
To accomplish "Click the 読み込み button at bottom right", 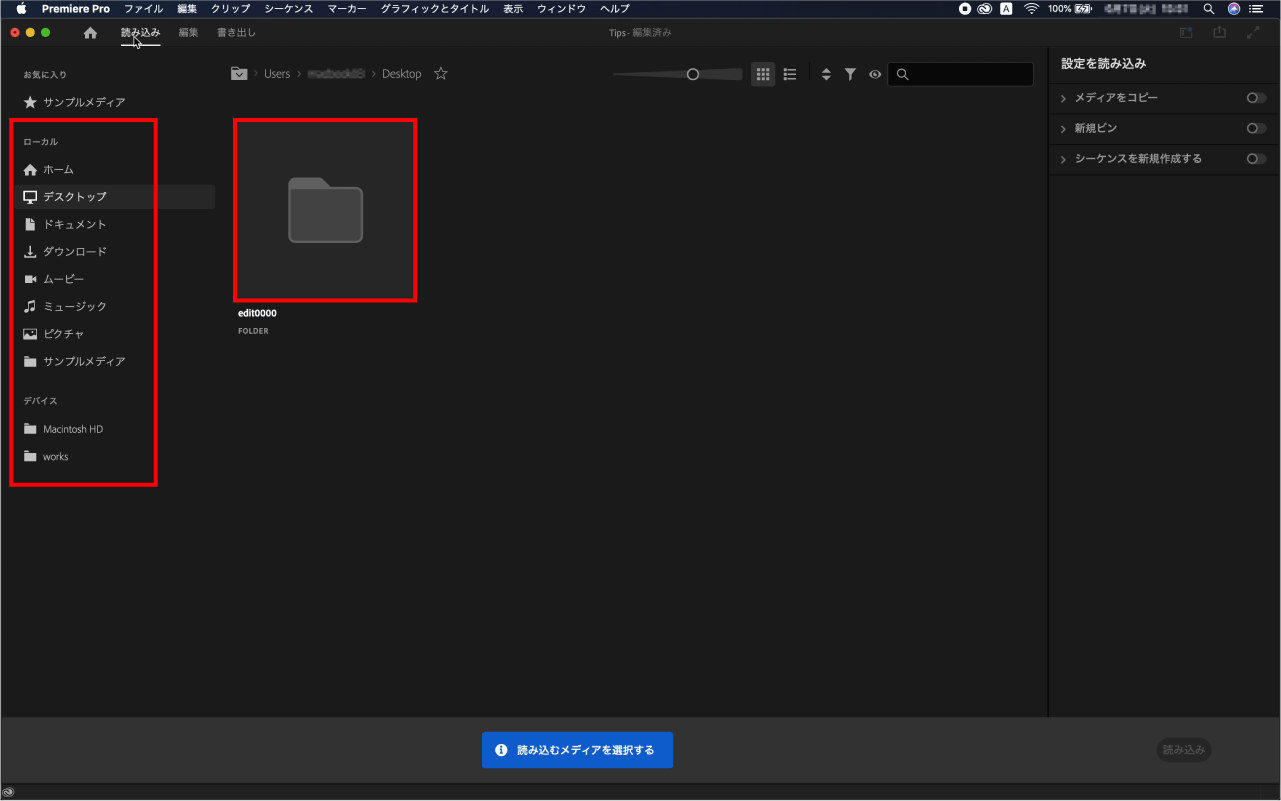I will tap(1184, 750).
